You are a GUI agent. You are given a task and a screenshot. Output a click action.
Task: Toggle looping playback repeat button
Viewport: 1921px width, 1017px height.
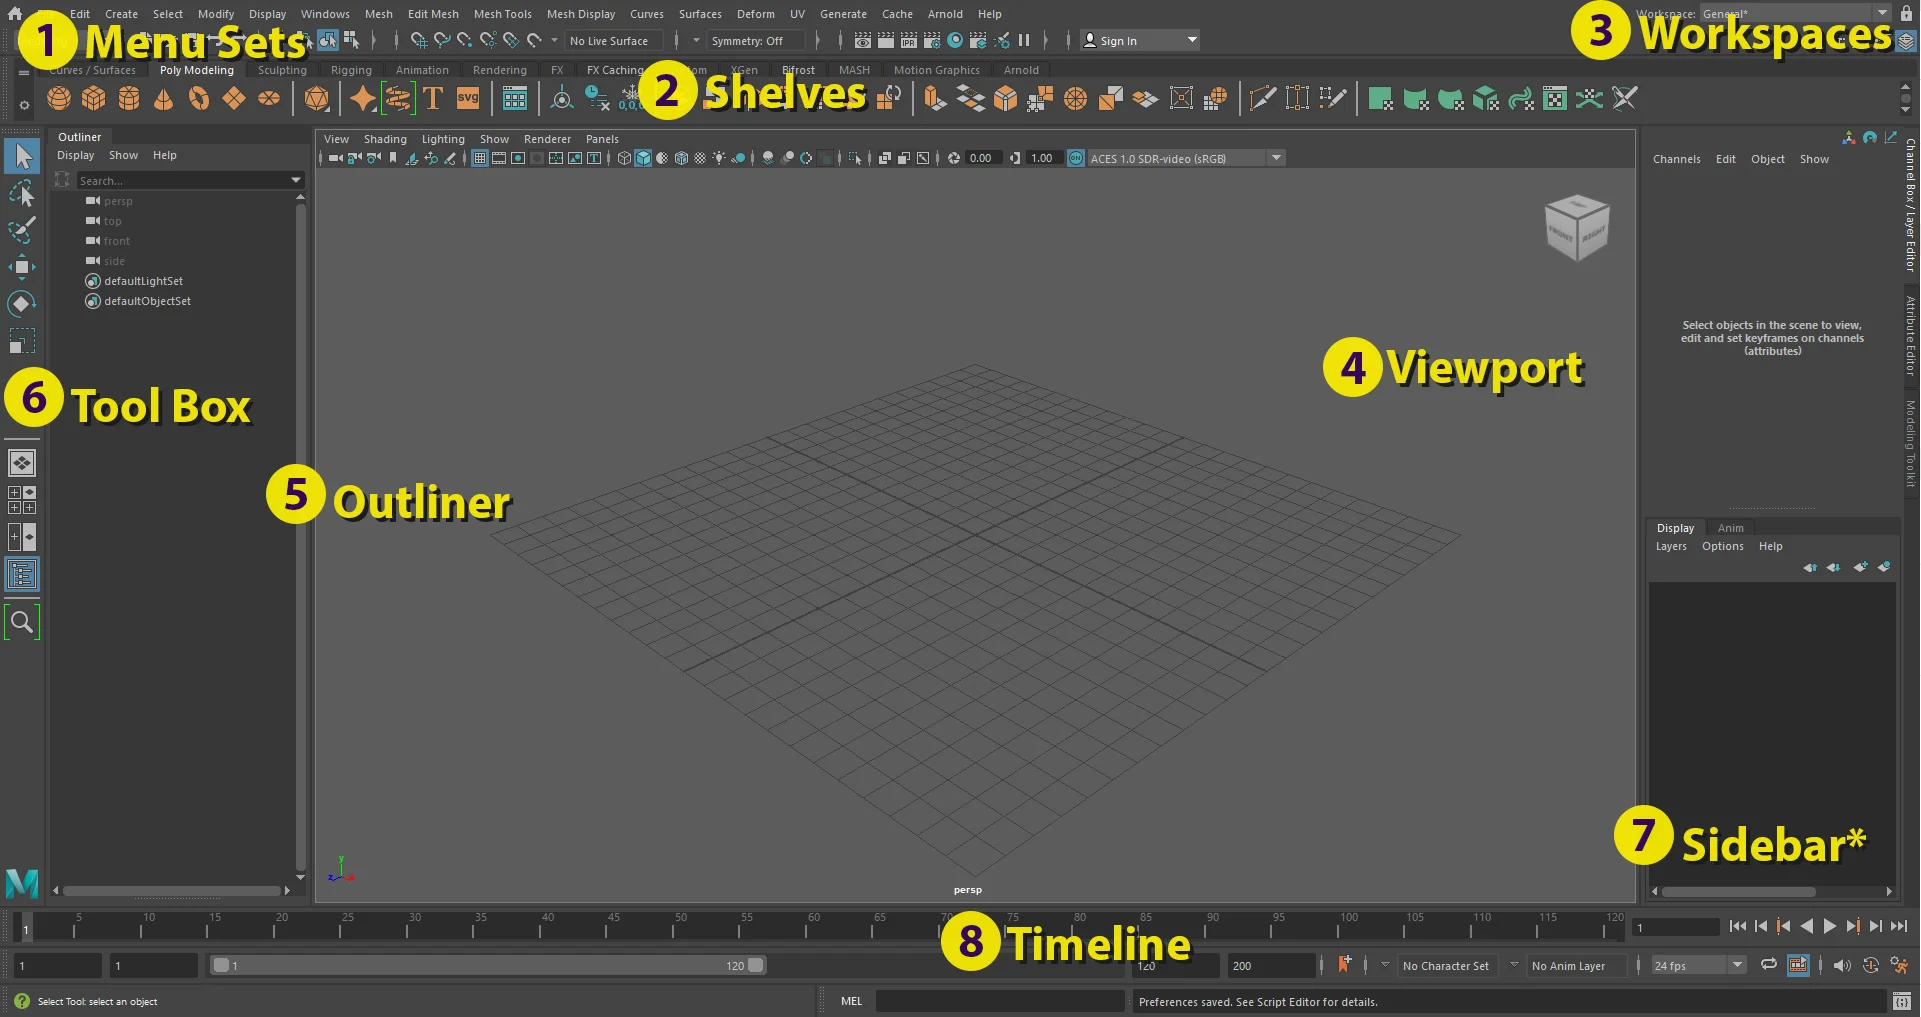[1769, 965]
